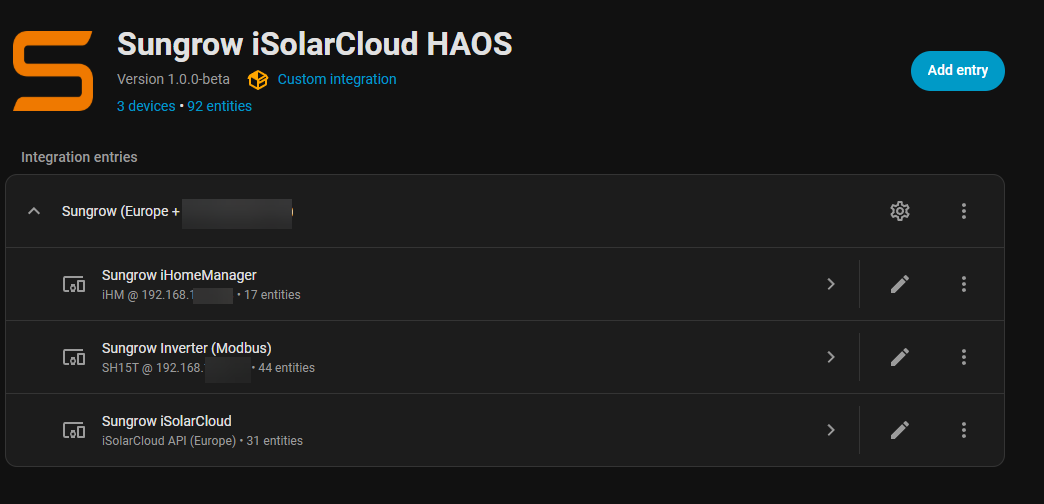Click device icon beside Sungrow iHomeManager
The height and width of the screenshot is (504, 1044).
tap(74, 284)
